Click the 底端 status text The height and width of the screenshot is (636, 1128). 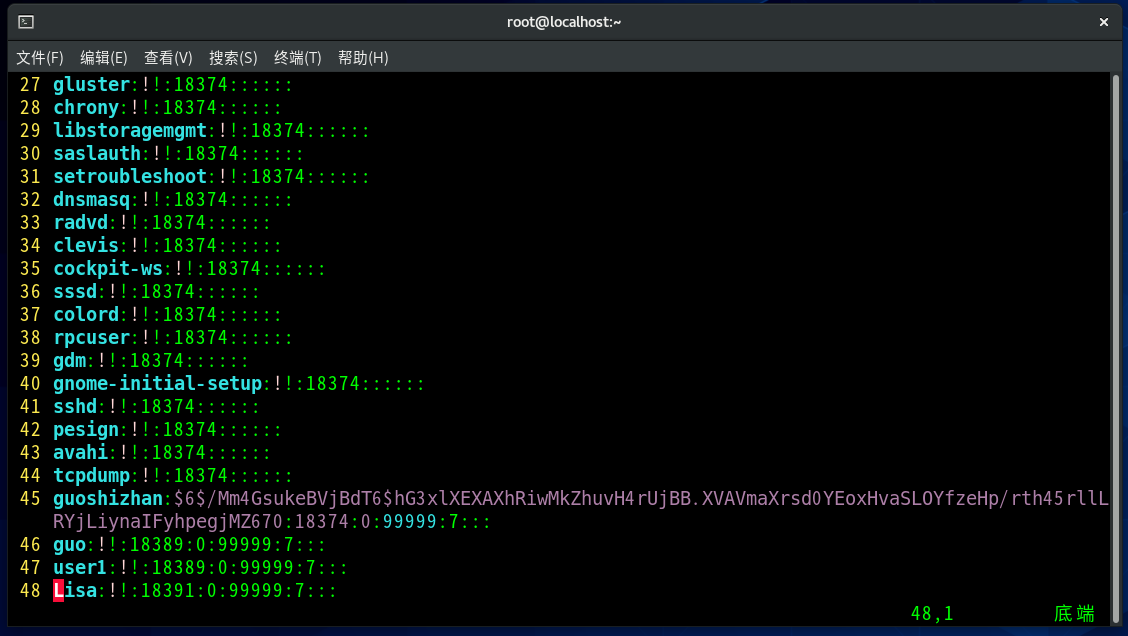pyautogui.click(x=1073, y=613)
